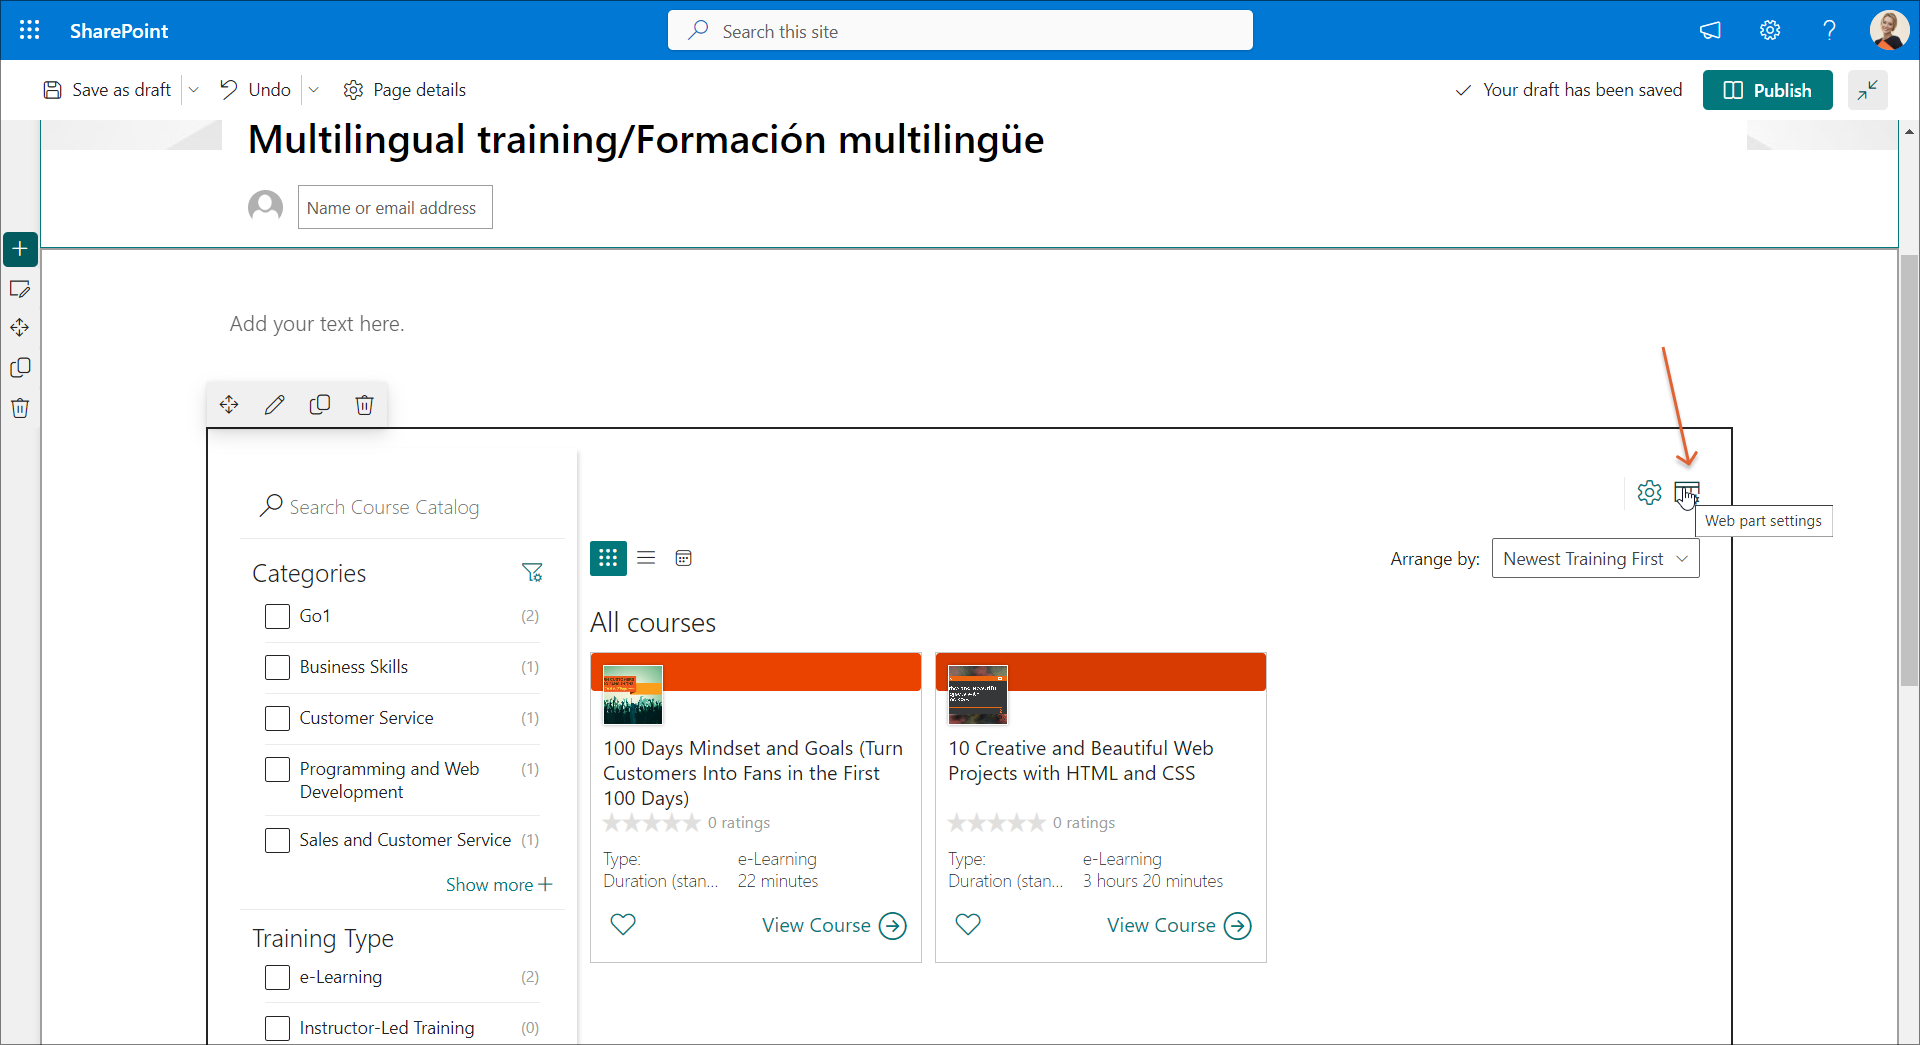
Task: Click Undo in the command bar
Action: point(256,90)
